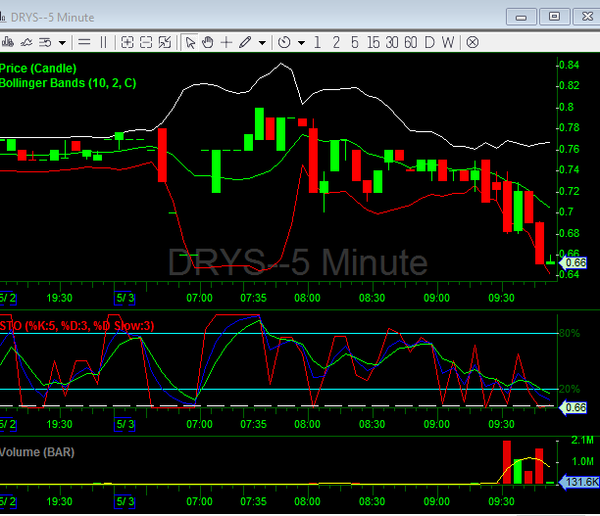Image resolution: width=600 pixels, height=516 pixels.
Task: Click the vertical lines toolbar icon
Action: 103,42
